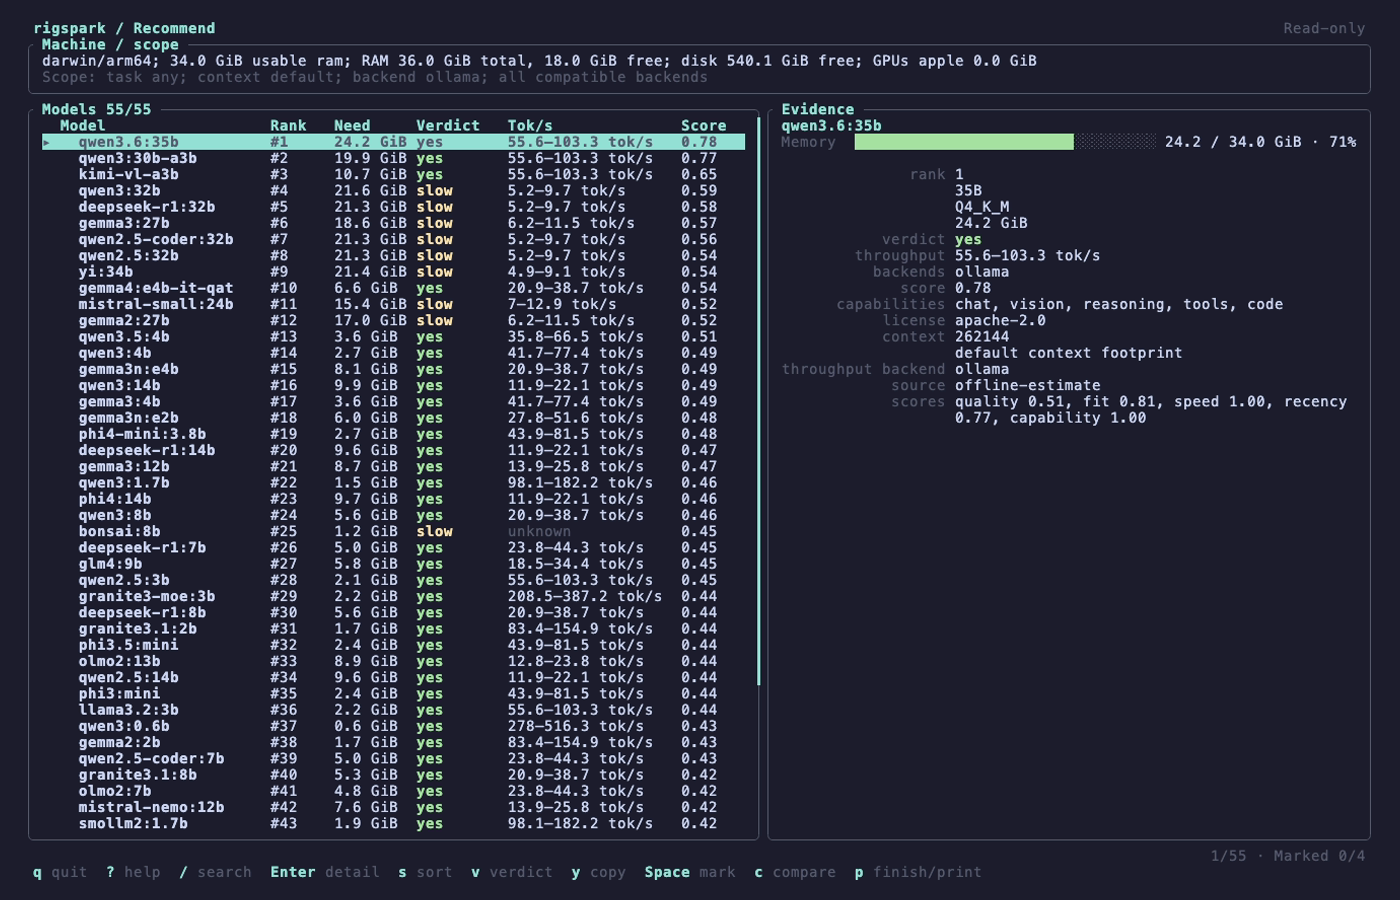Click the copy shortcut in footer
This screenshot has width=1400, height=900.
[598, 872]
